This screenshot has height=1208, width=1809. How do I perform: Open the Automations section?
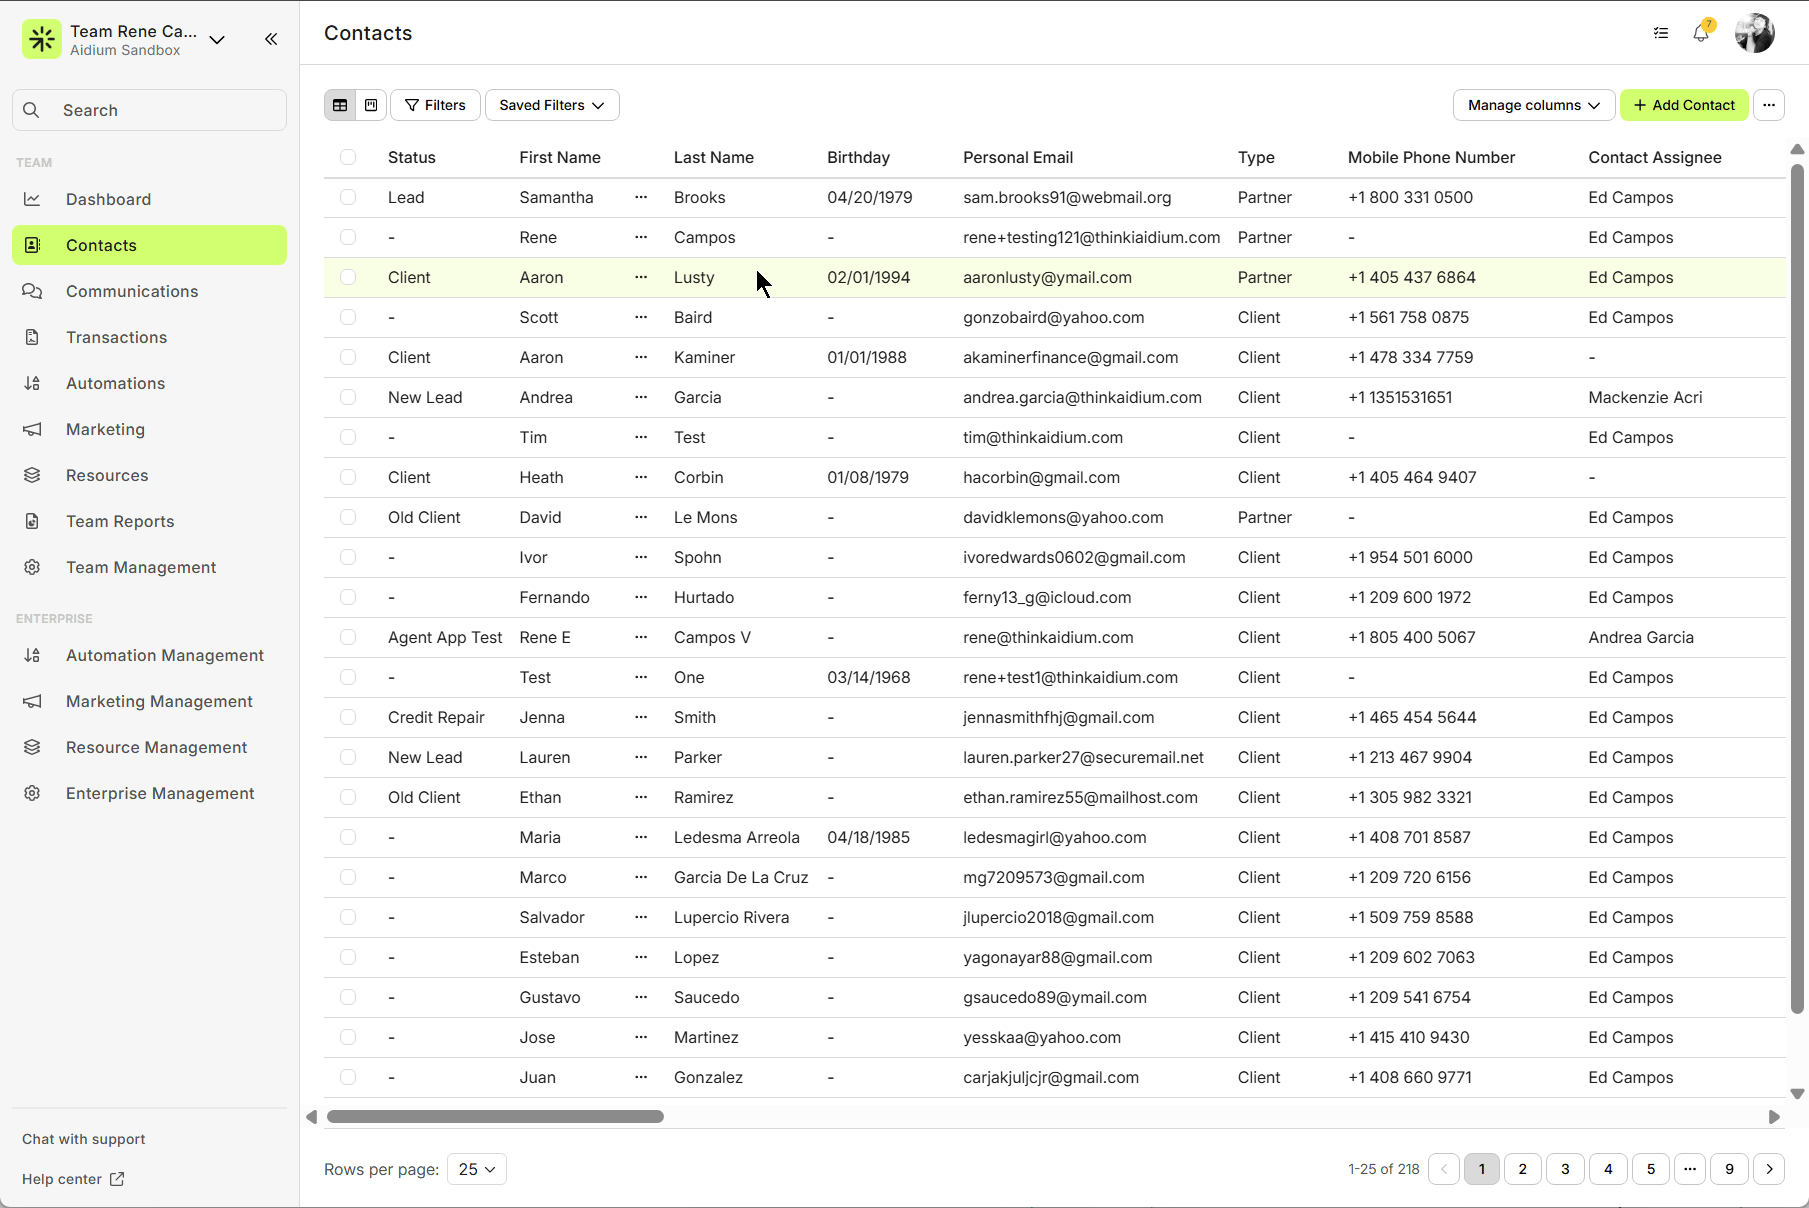(x=115, y=383)
